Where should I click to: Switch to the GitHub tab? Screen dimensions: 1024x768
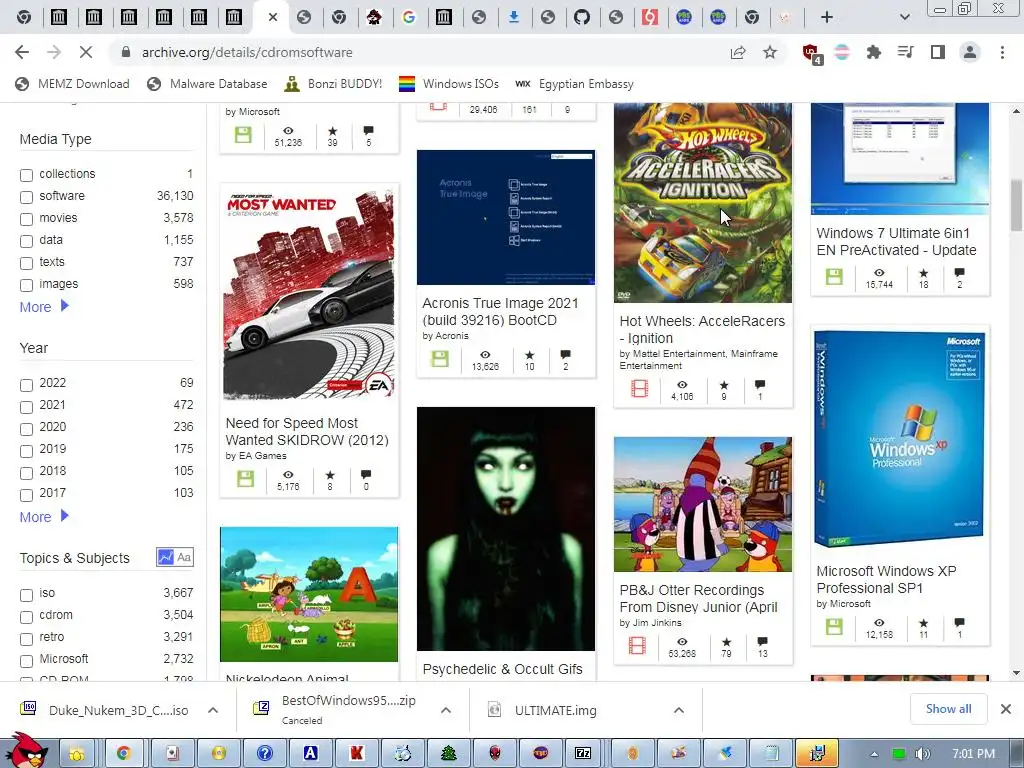point(582,17)
